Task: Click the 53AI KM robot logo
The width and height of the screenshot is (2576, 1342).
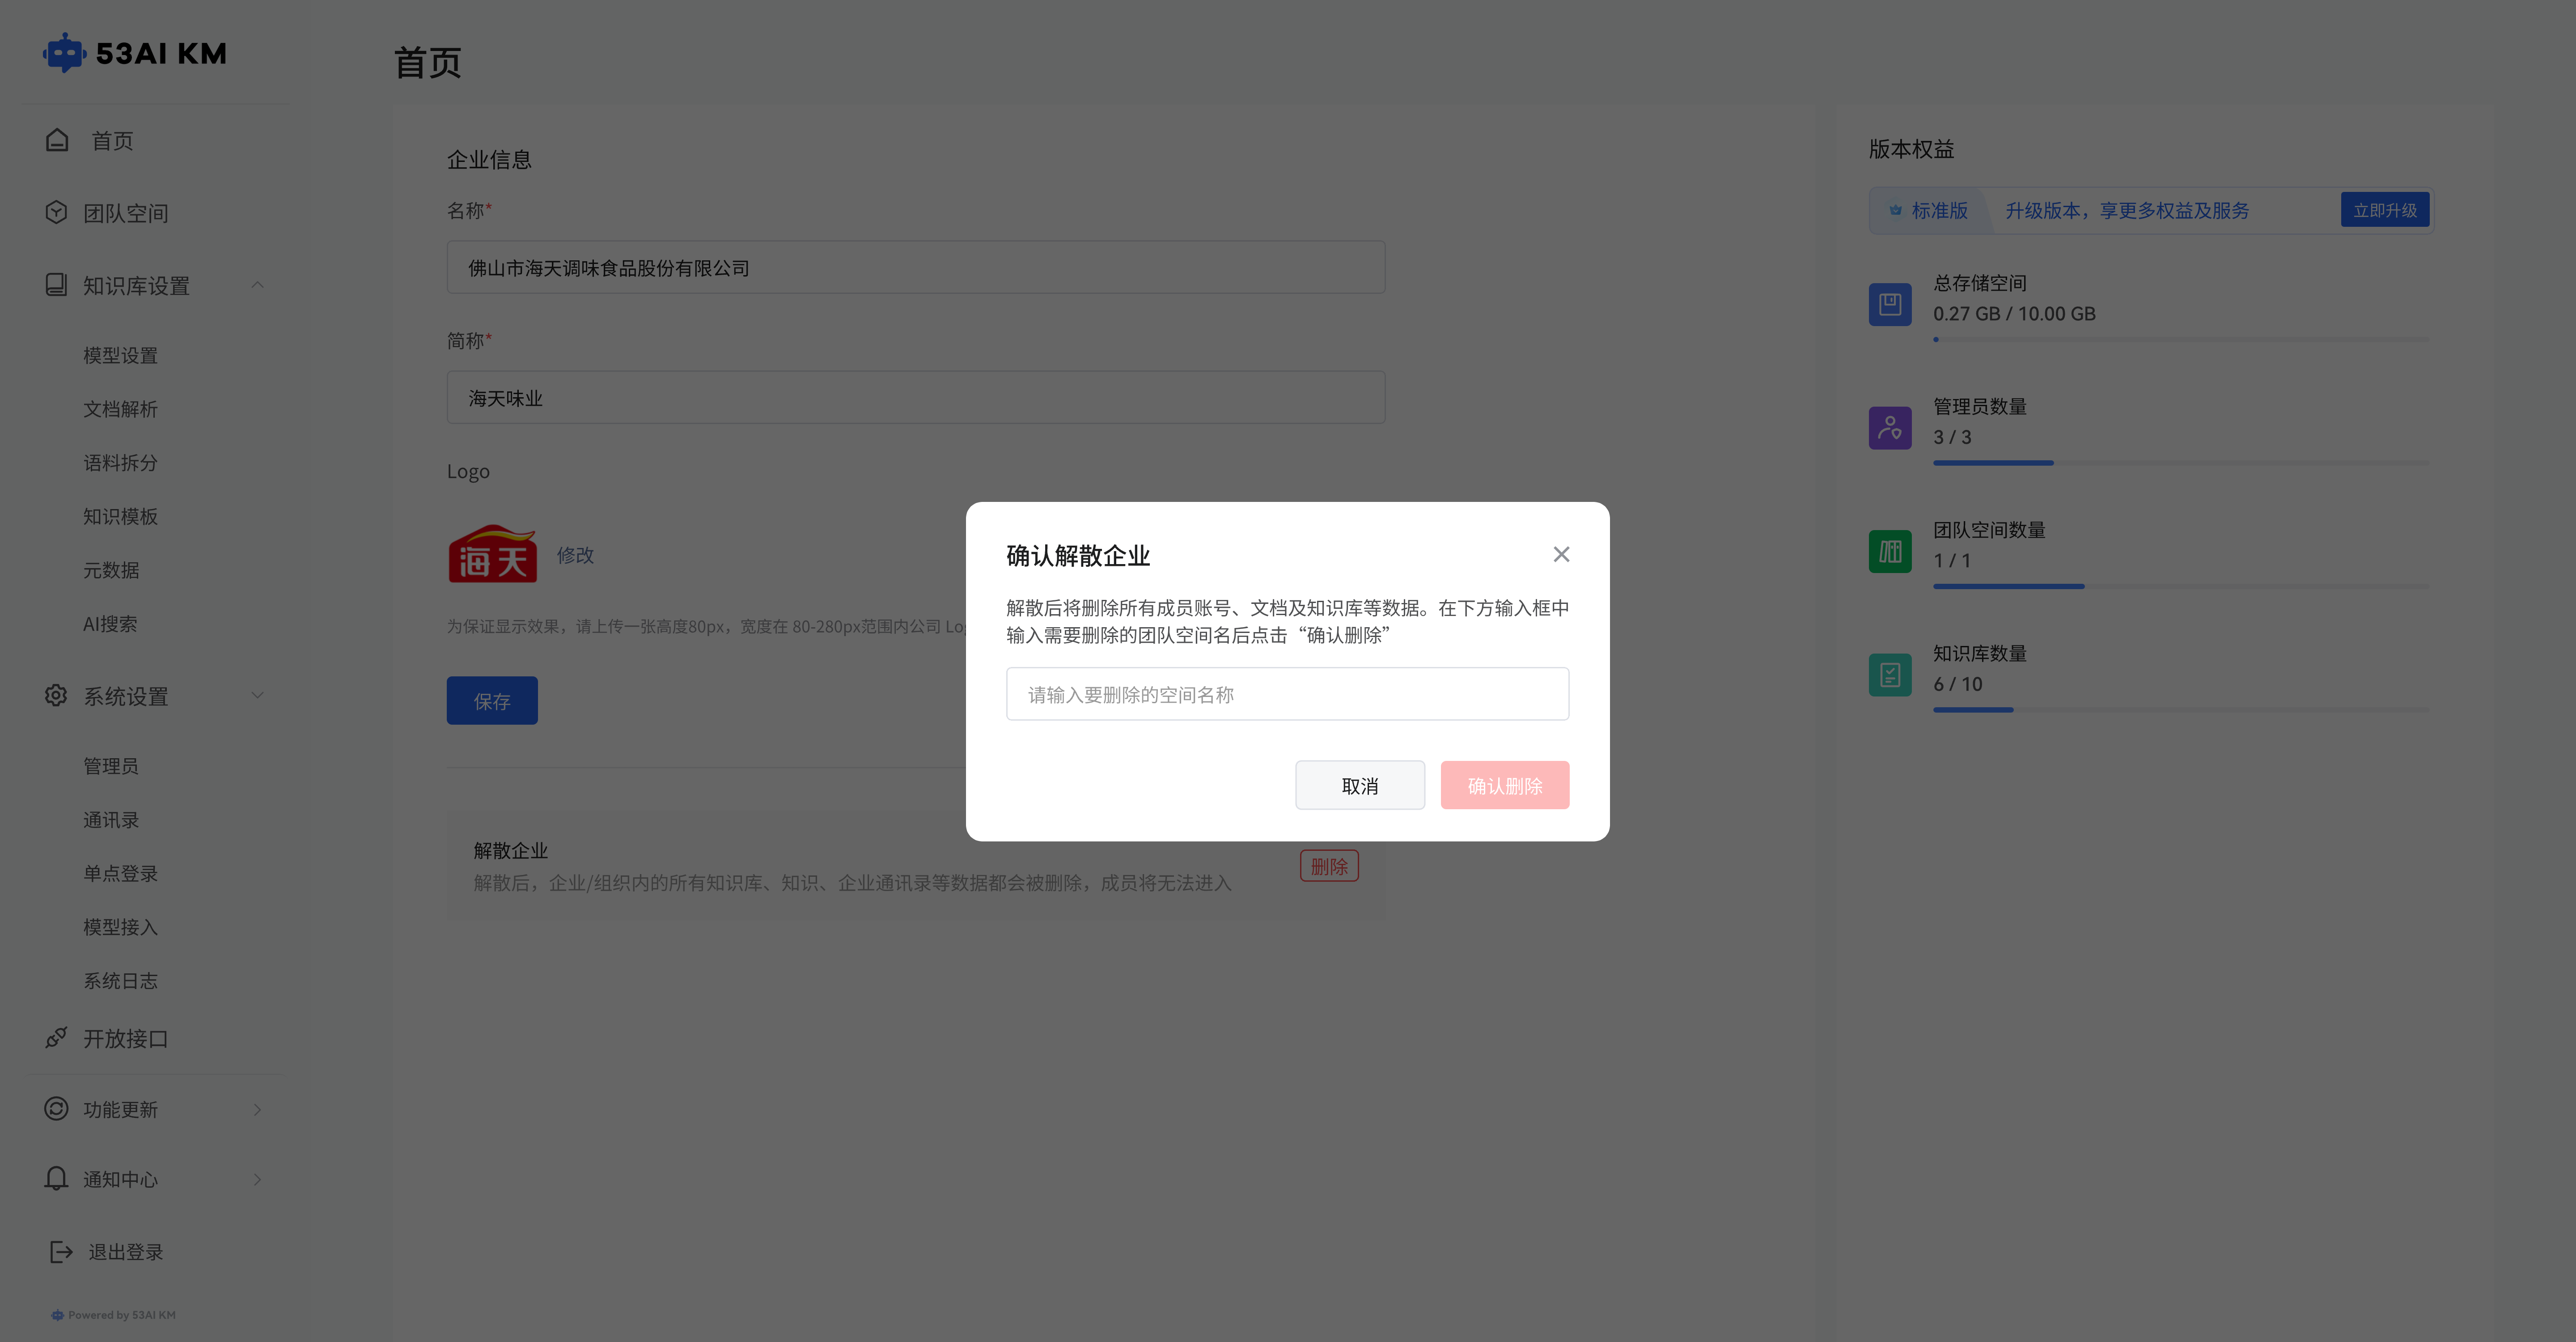Action: pos(64,53)
